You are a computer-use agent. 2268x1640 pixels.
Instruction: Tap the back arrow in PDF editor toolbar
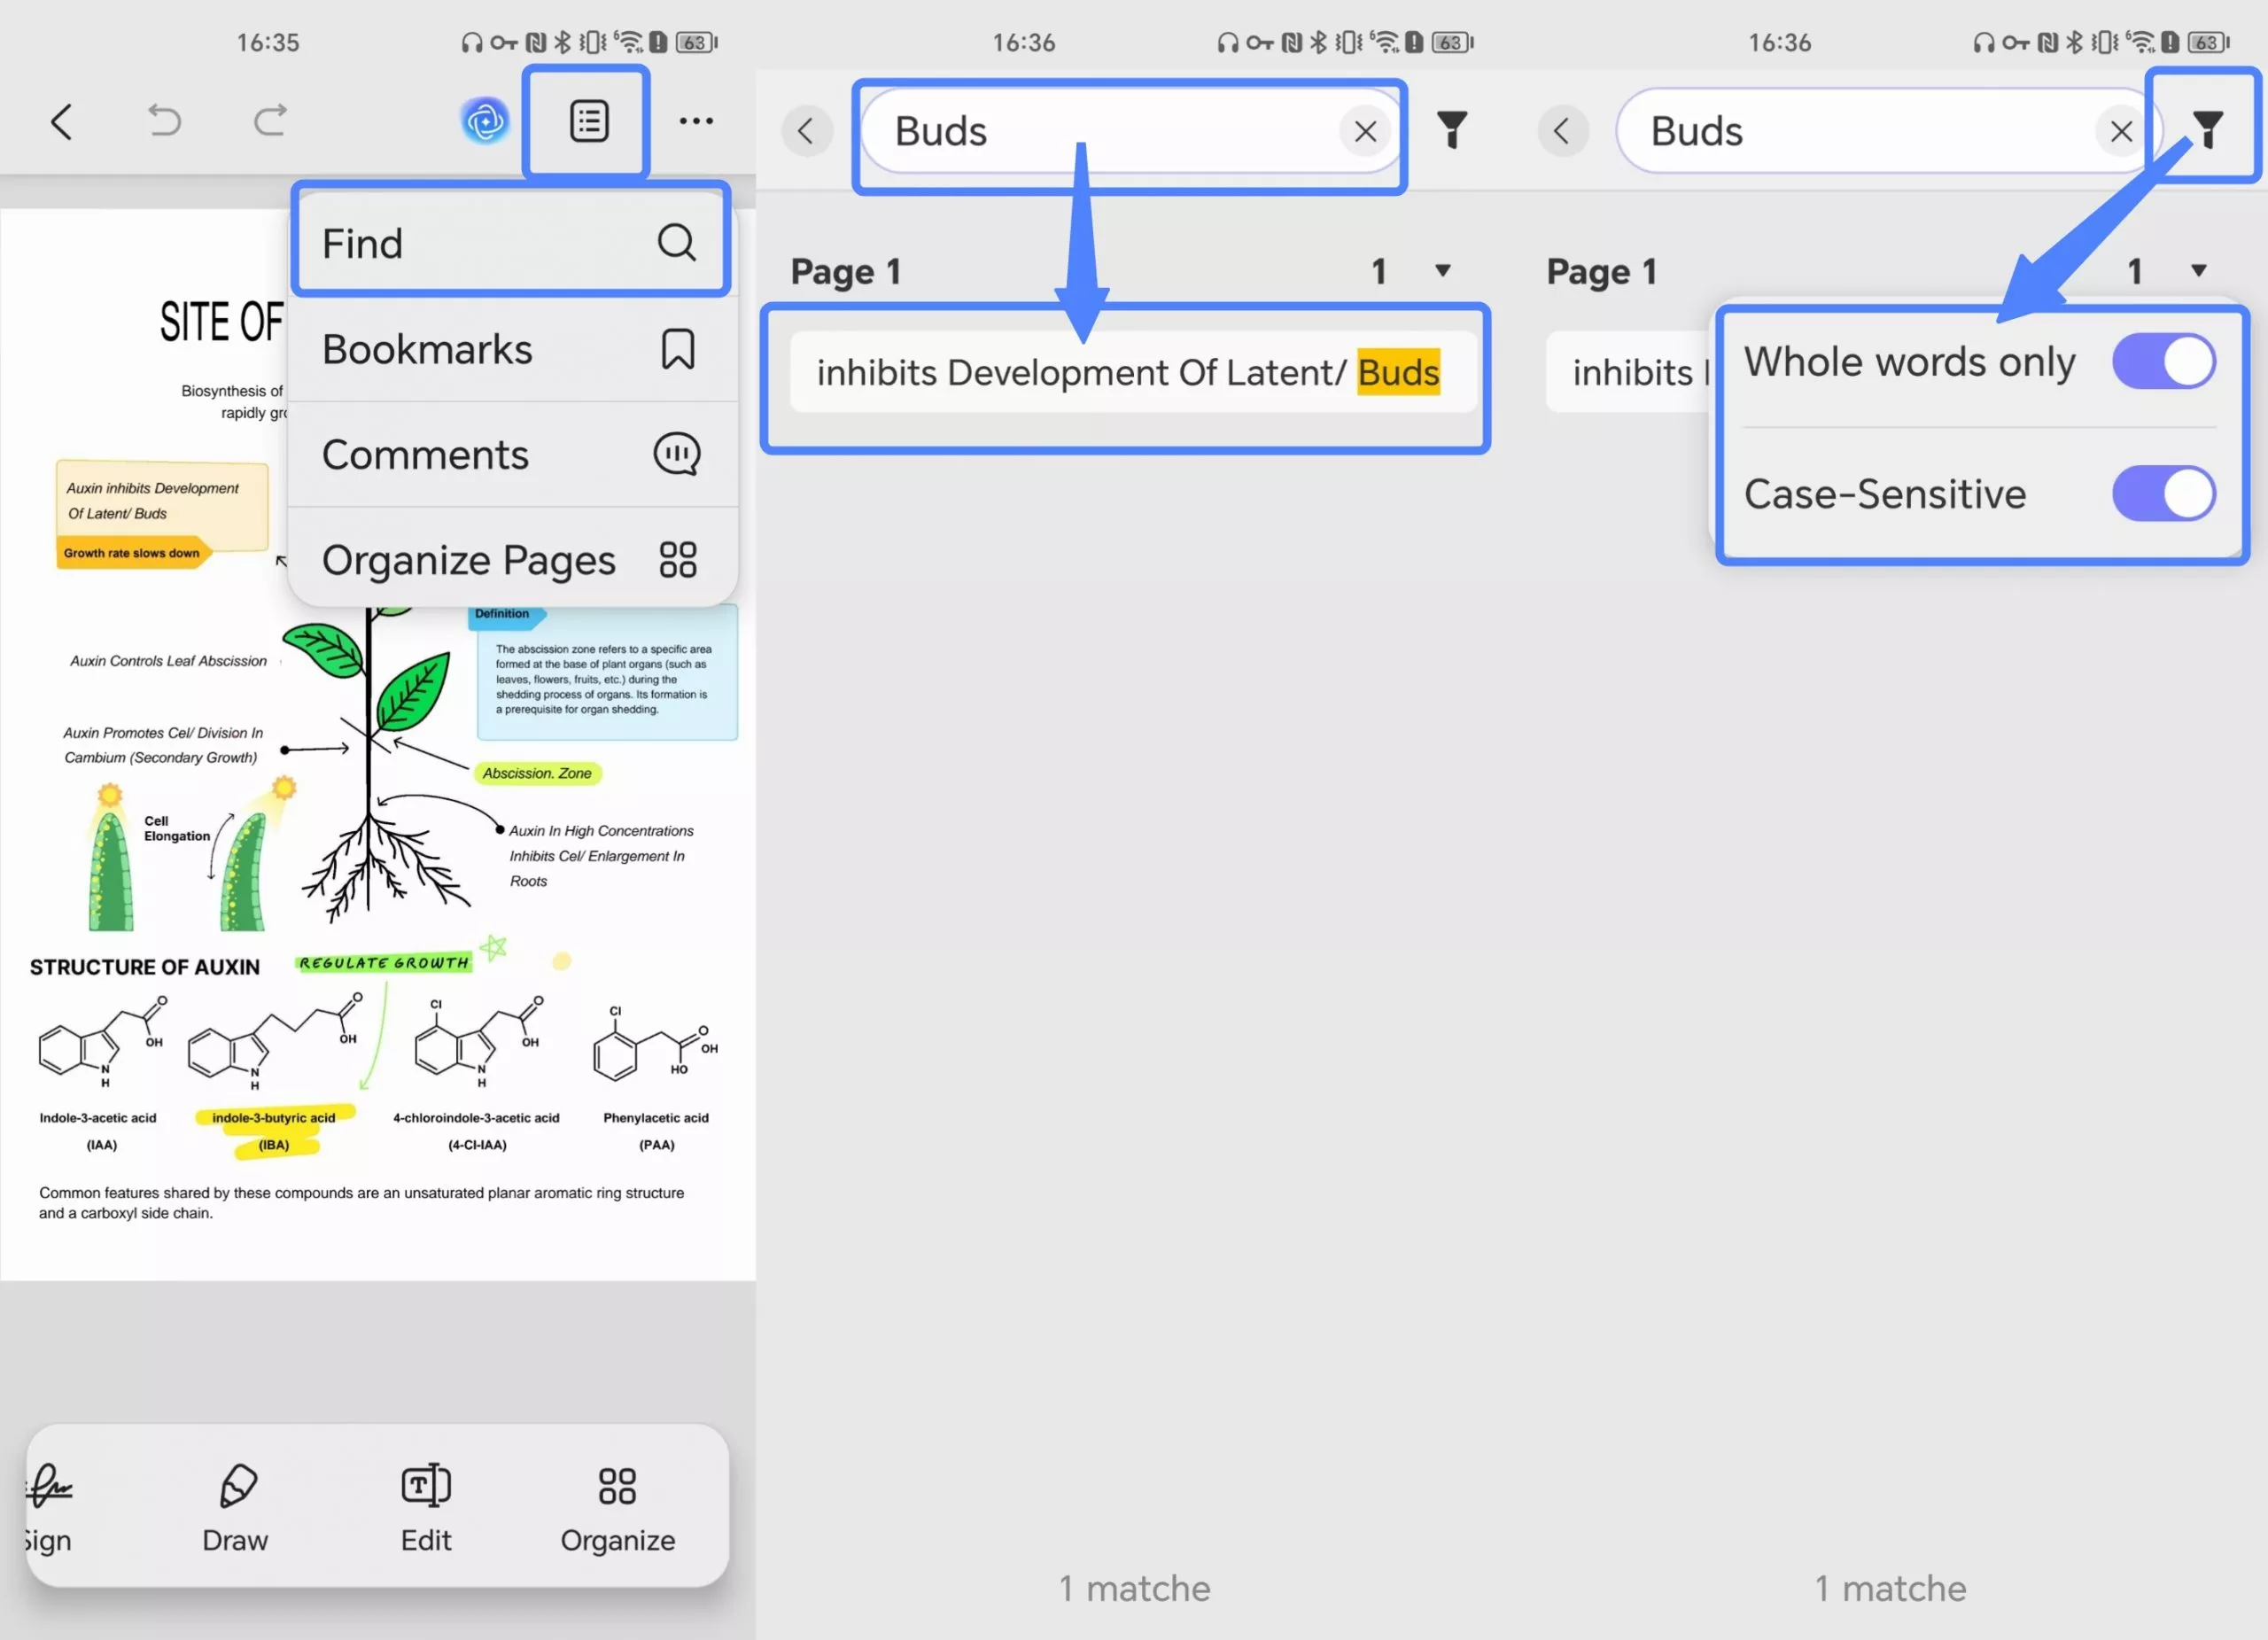tap(62, 122)
